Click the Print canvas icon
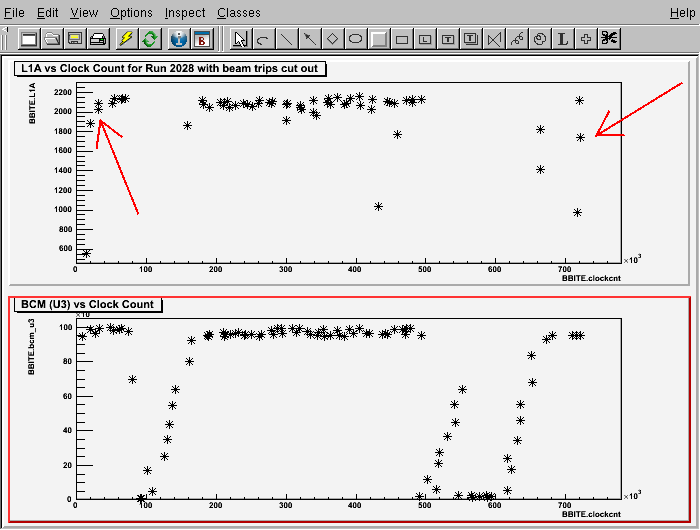This screenshot has height=530, width=700. click(98, 39)
